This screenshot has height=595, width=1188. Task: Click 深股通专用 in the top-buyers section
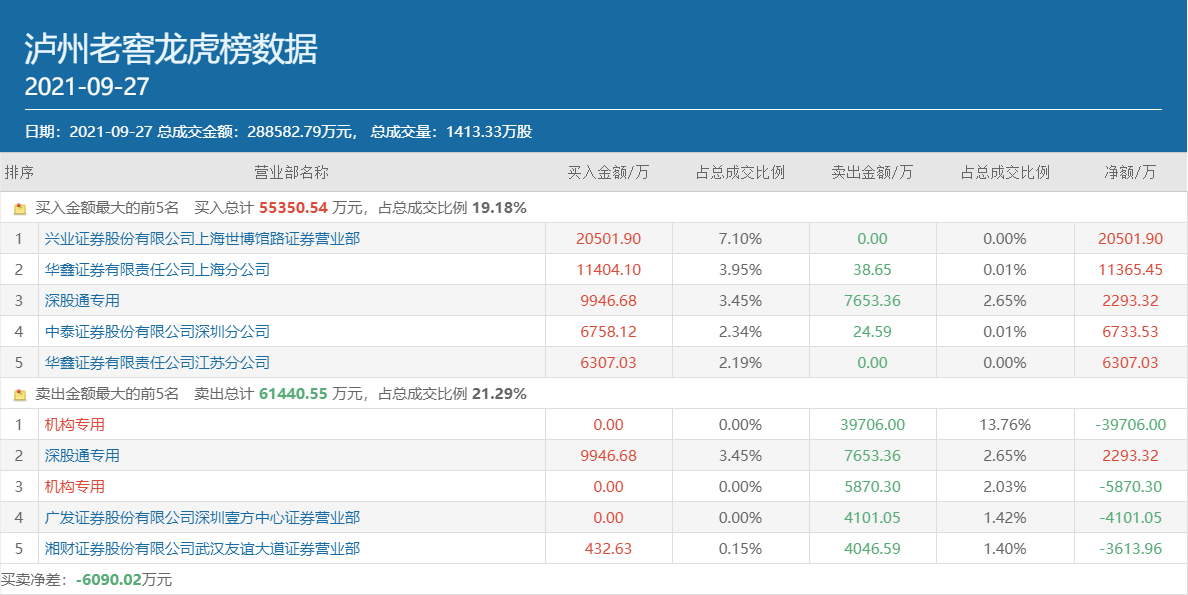(x=82, y=301)
